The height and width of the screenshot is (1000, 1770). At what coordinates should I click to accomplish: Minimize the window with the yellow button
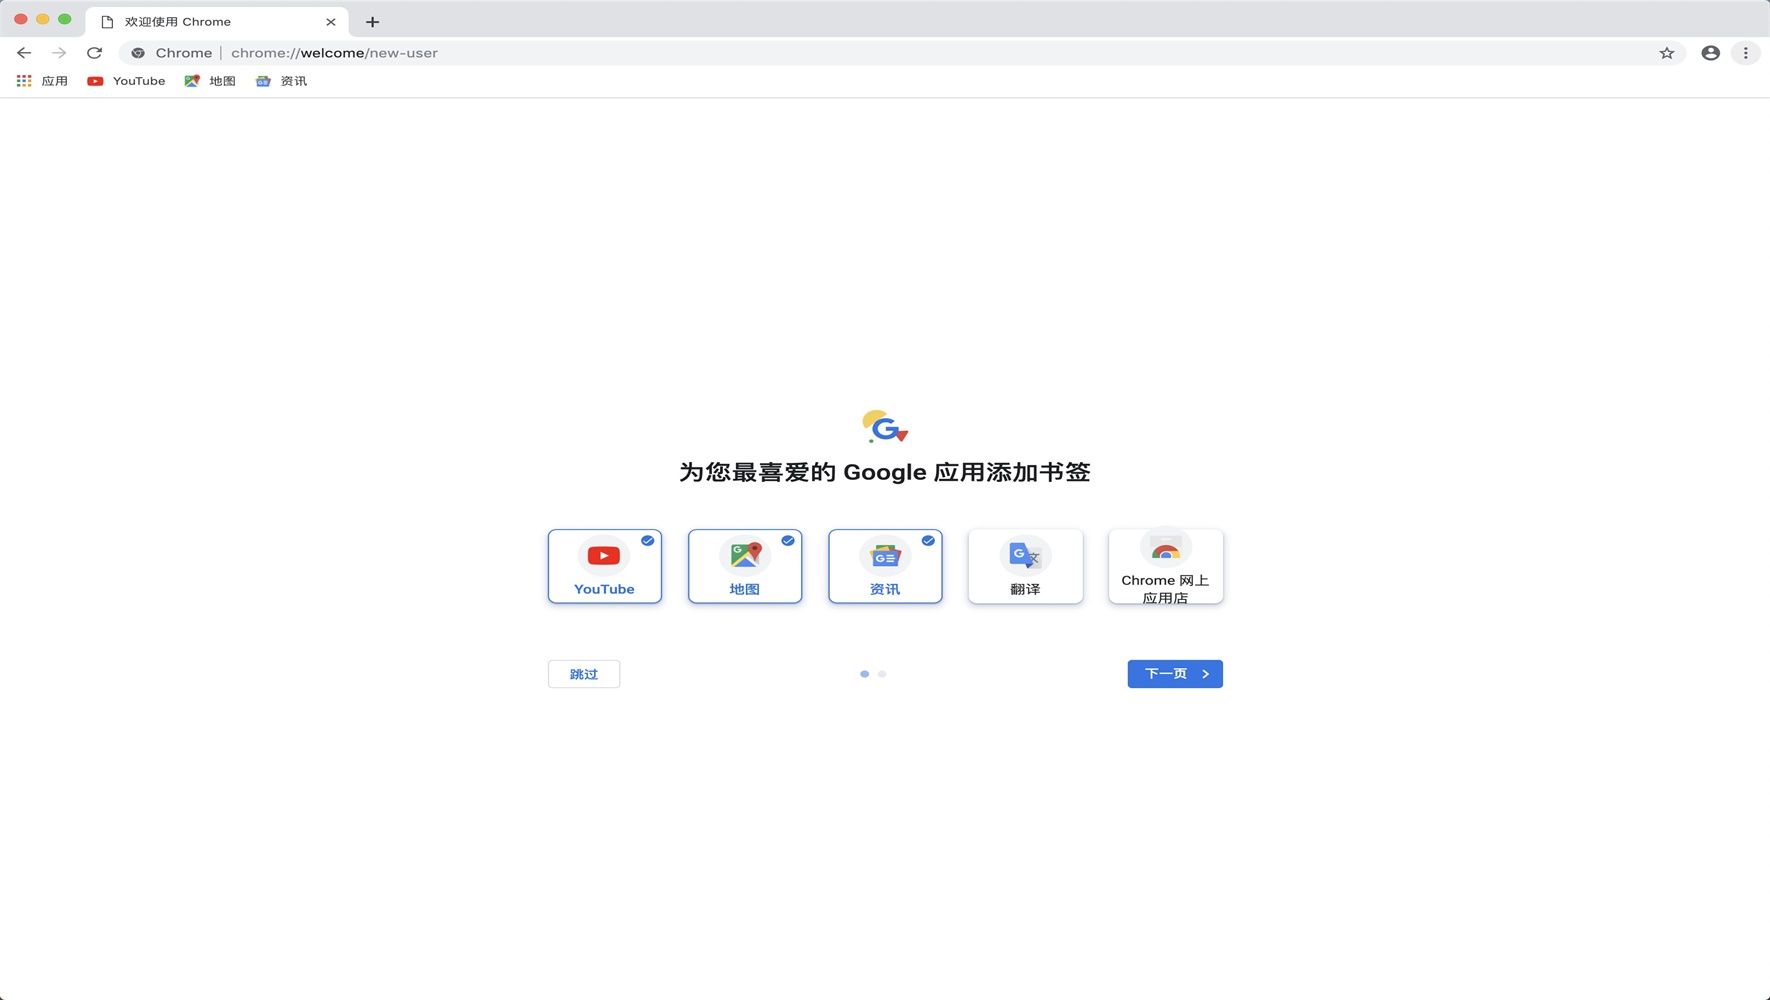pyautogui.click(x=42, y=19)
